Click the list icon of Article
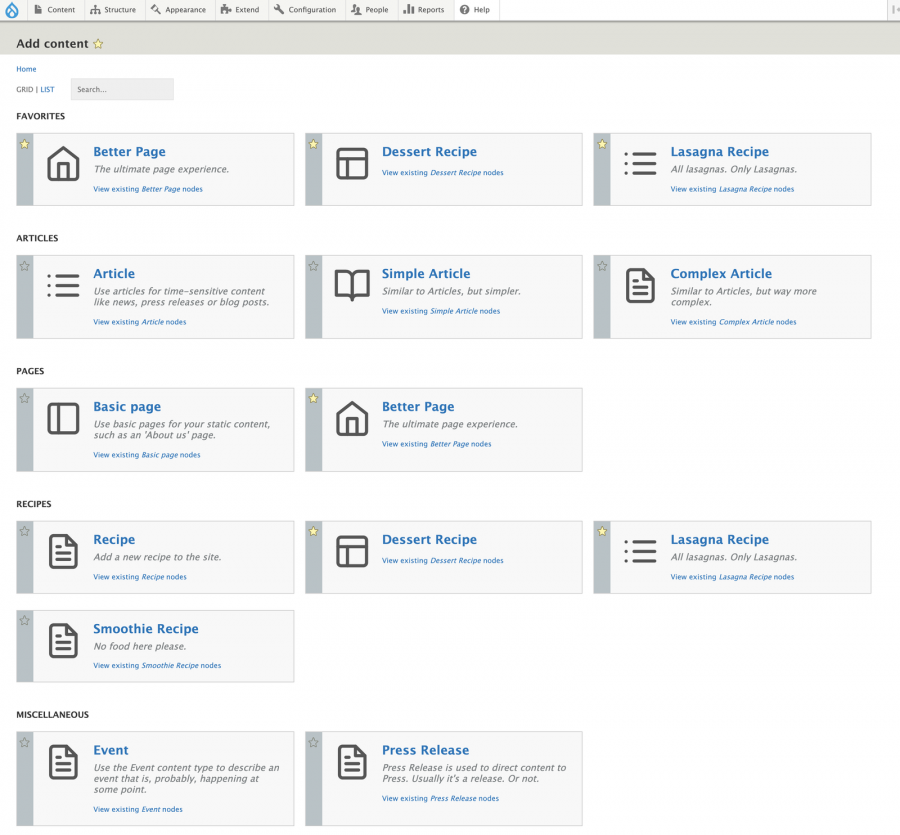The image size is (900, 835). coord(63,285)
